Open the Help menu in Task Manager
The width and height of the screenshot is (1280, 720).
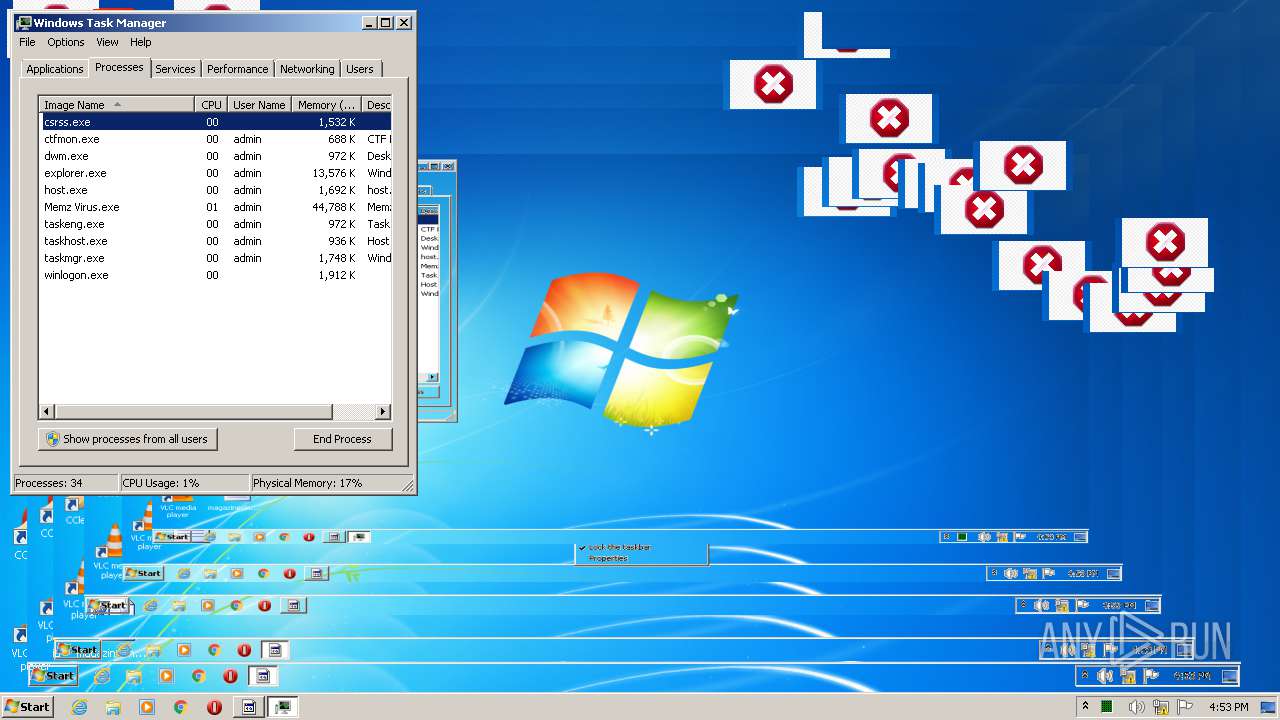141,42
